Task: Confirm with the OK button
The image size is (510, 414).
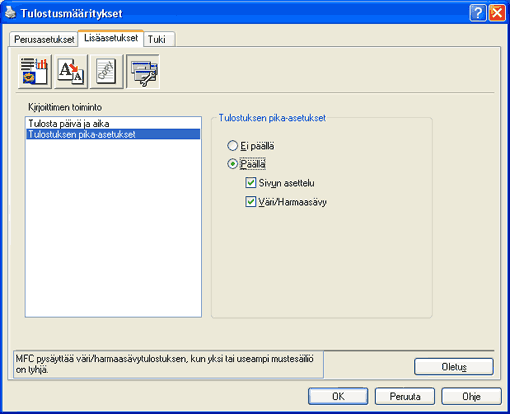Action: pos(338,396)
